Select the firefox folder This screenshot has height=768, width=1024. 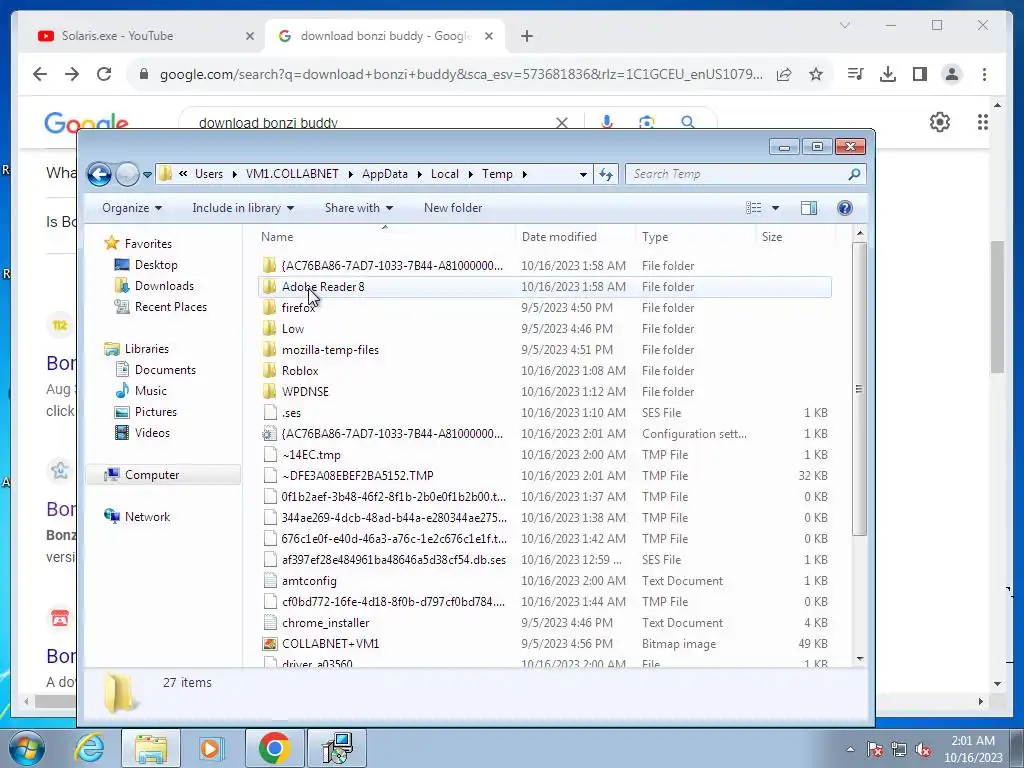(545, 308)
